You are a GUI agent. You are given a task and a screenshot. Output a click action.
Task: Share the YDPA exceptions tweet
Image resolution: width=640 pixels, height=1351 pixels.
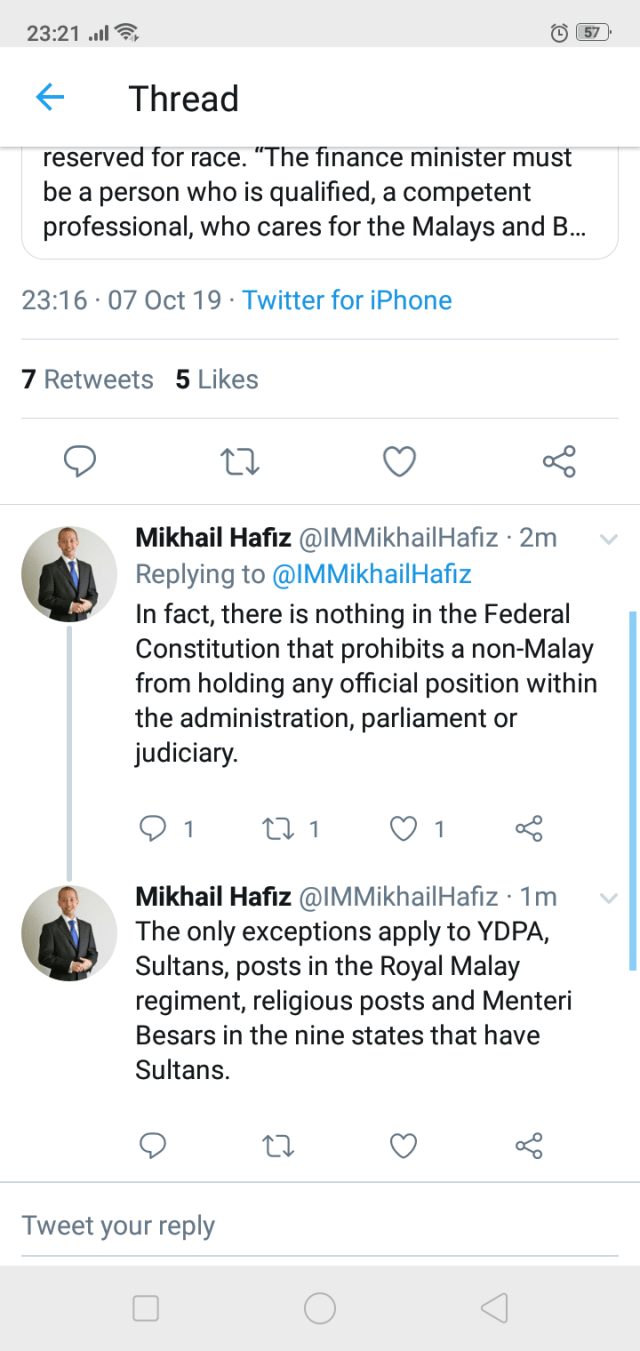(528, 1145)
